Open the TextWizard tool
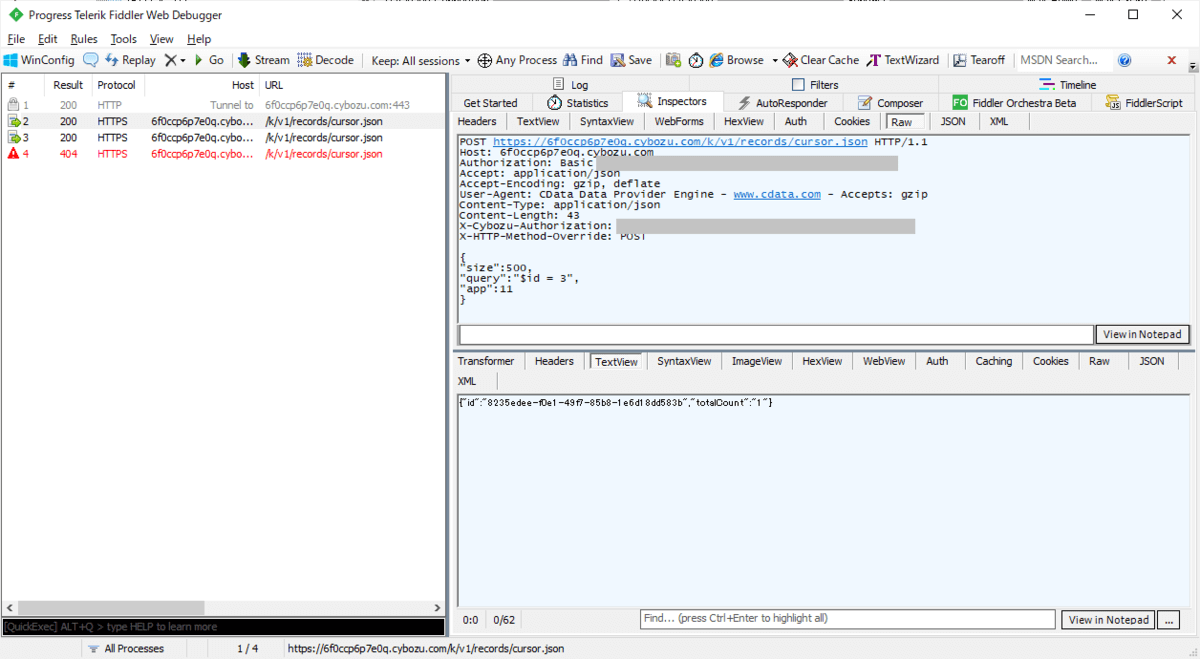 903,60
